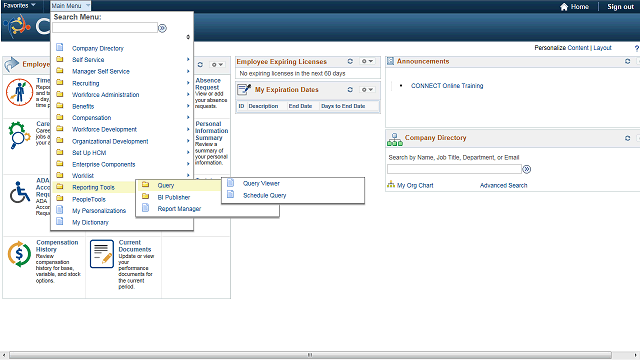Select PeopleTools menu item
This screenshot has height=360, width=640.
[89, 199]
